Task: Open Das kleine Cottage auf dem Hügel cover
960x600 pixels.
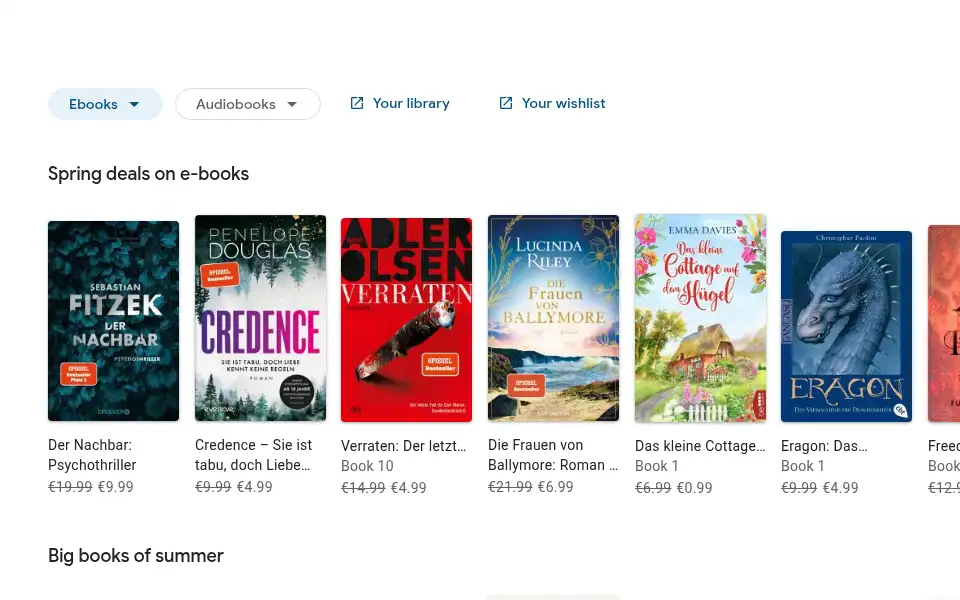Action: 700,318
